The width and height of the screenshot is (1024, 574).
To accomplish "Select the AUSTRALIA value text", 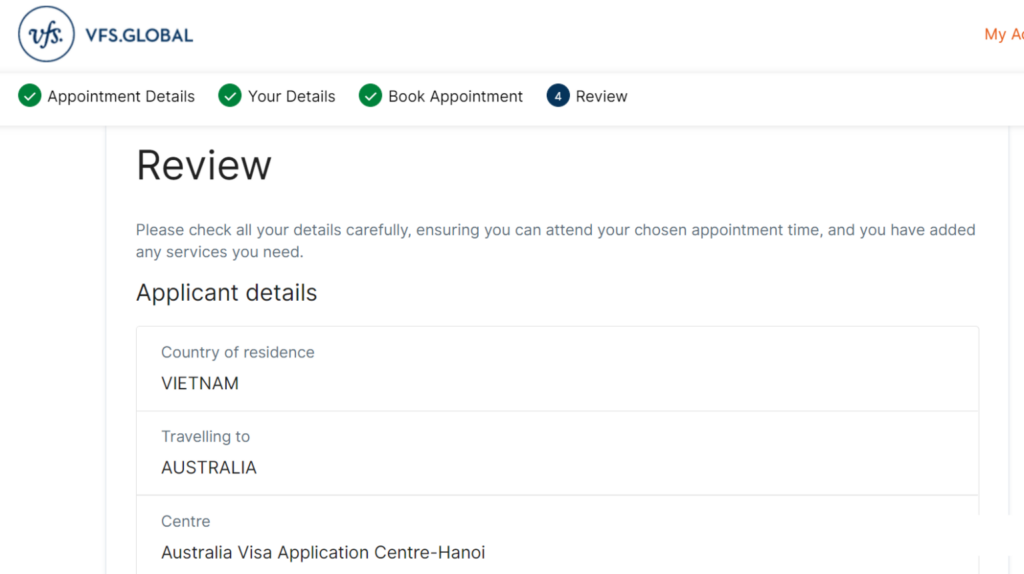I will point(209,468).
